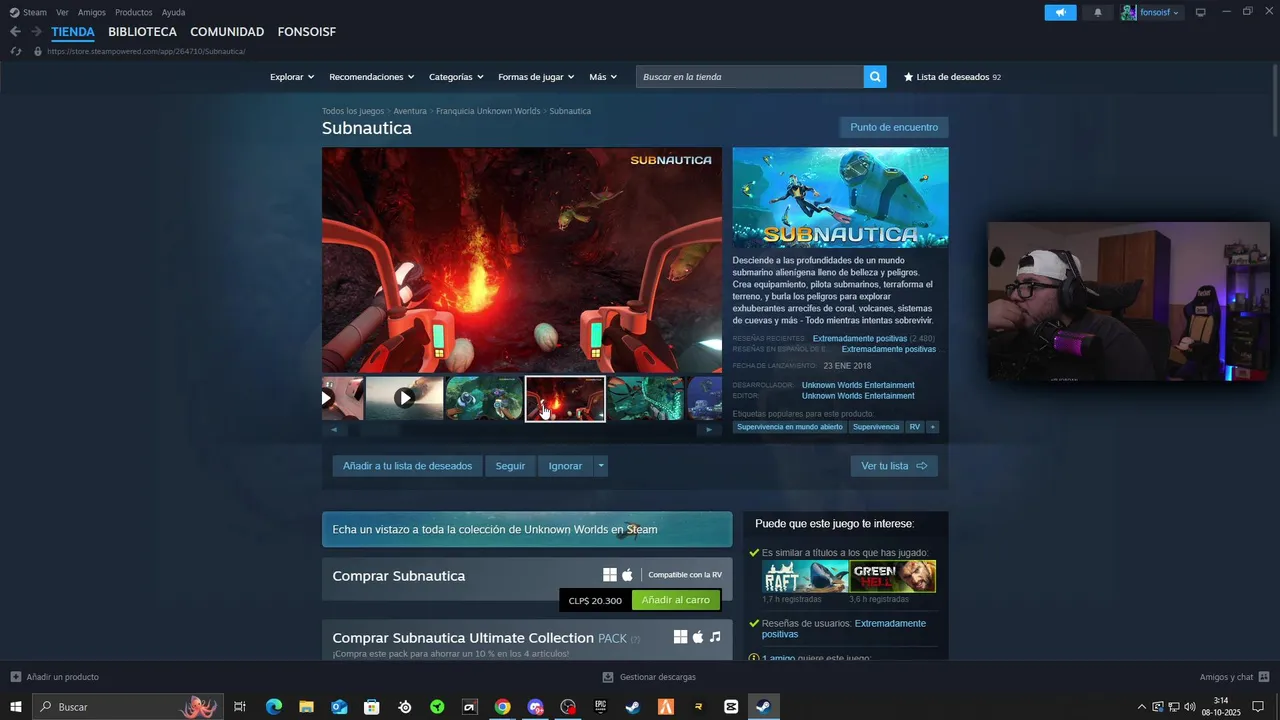Viewport: 1280px width, 720px height.
Task: Launch Microsoft Edge from the taskbar
Action: coord(273,707)
